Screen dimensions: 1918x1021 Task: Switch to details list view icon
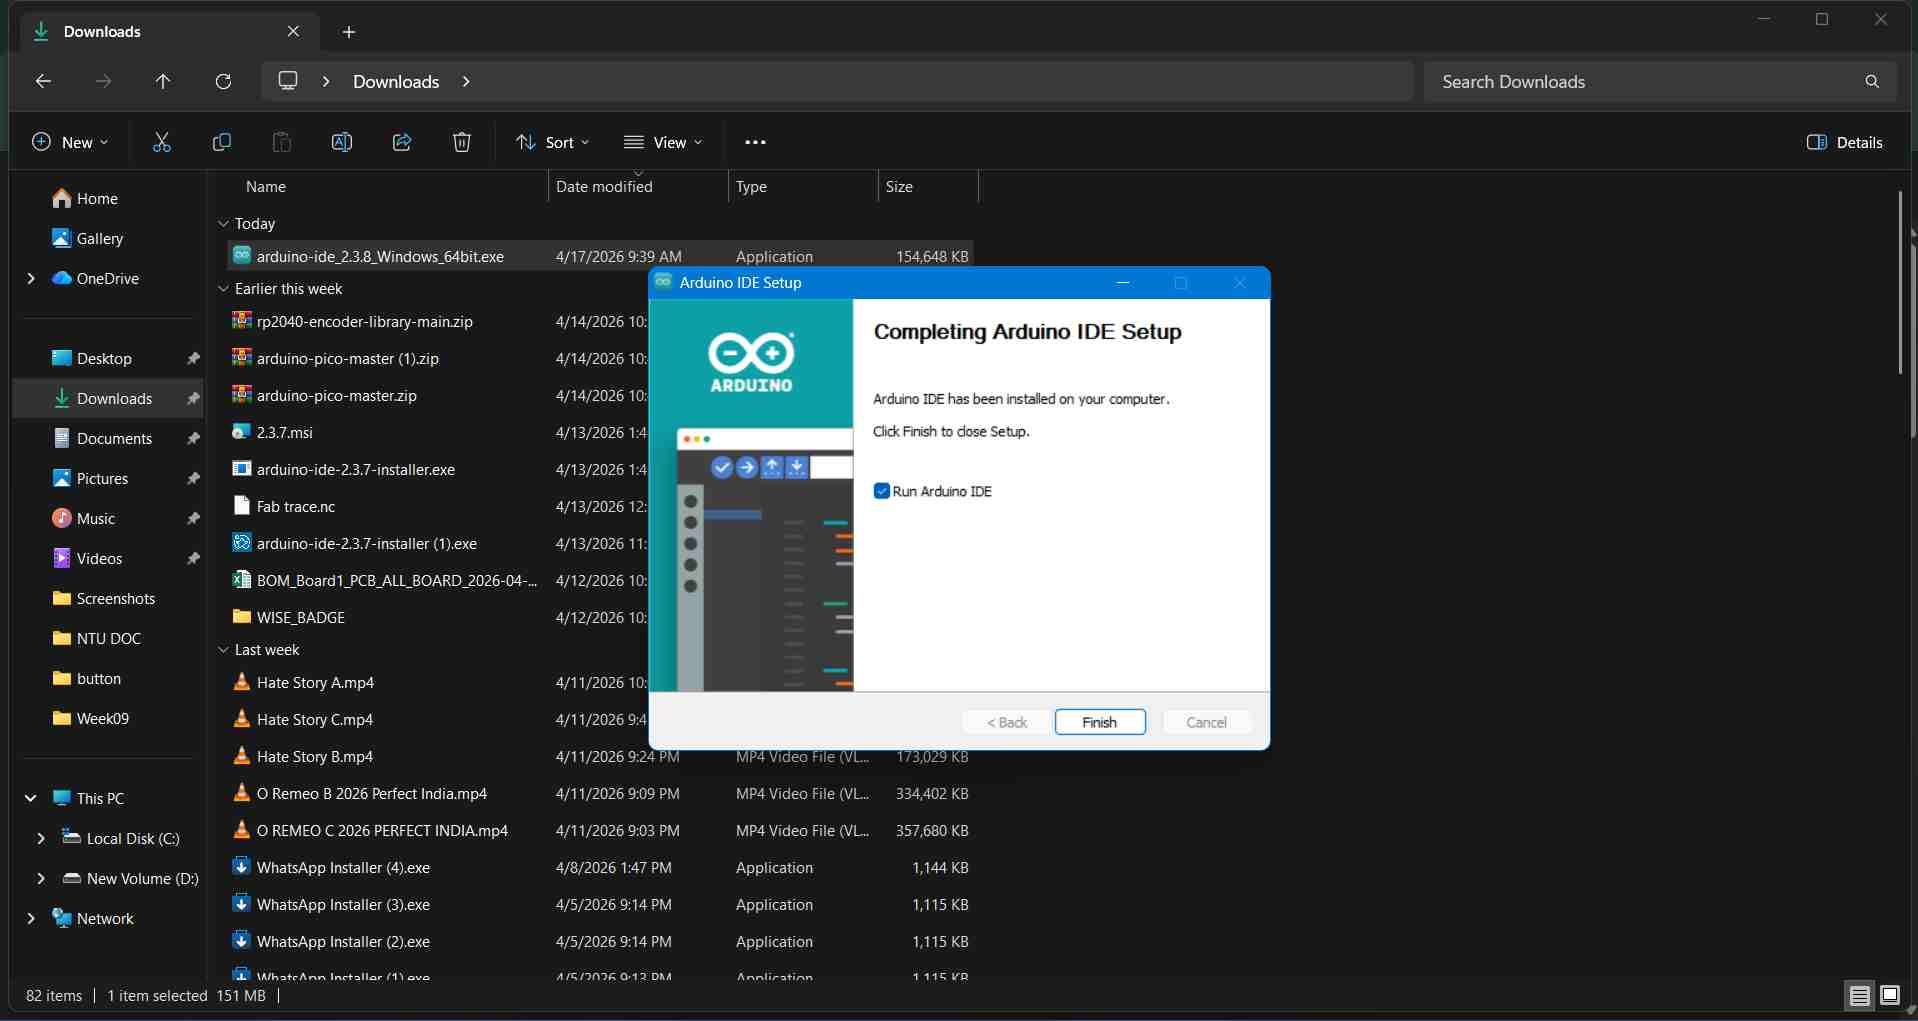[1859, 995]
